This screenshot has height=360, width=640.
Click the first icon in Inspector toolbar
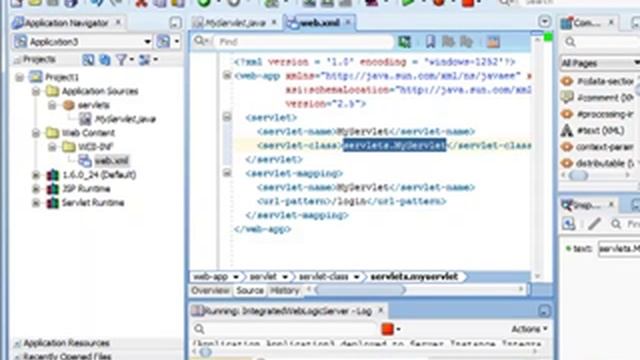(x=569, y=224)
